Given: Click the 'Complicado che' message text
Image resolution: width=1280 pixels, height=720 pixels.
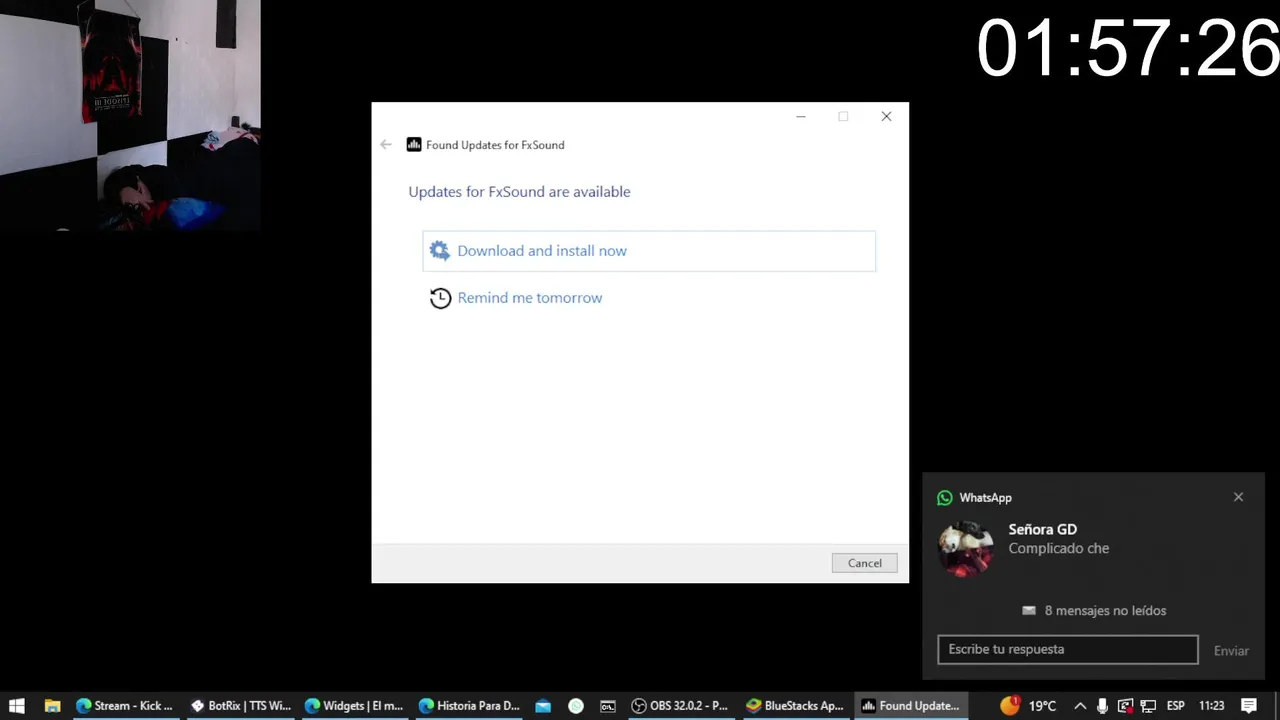Looking at the screenshot, I should coord(1058,549).
